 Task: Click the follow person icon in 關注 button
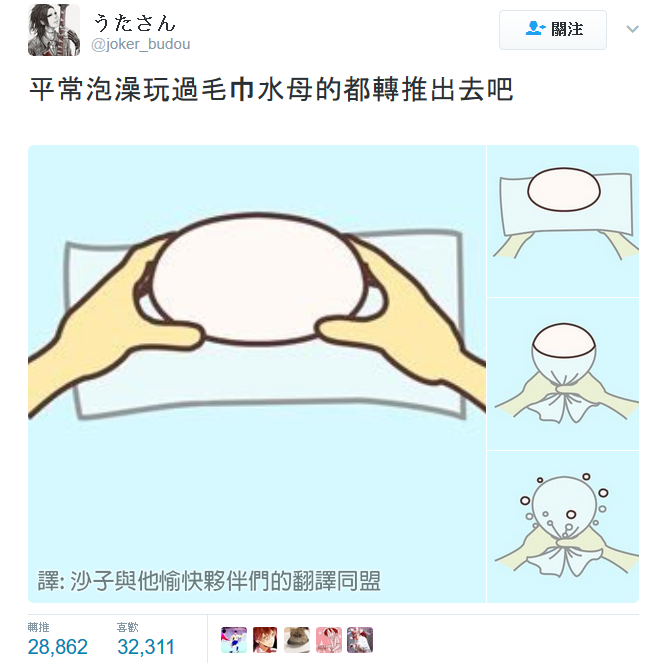click(535, 29)
